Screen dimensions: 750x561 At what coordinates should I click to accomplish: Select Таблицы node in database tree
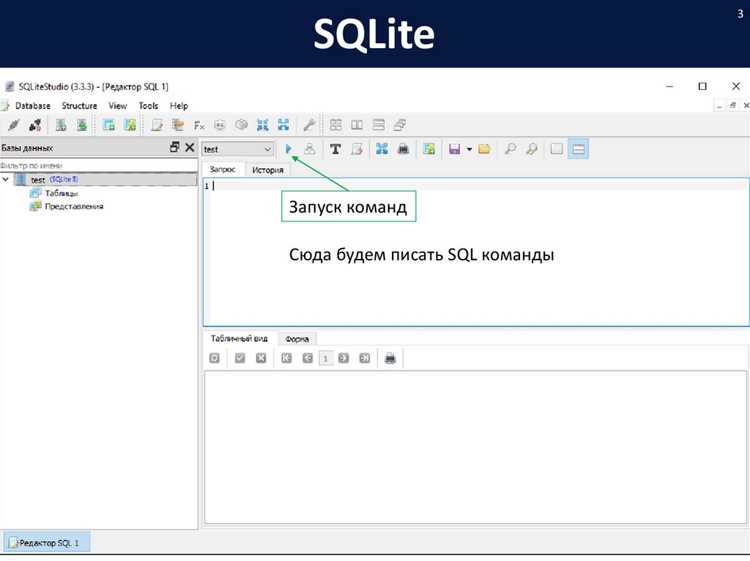[61, 193]
